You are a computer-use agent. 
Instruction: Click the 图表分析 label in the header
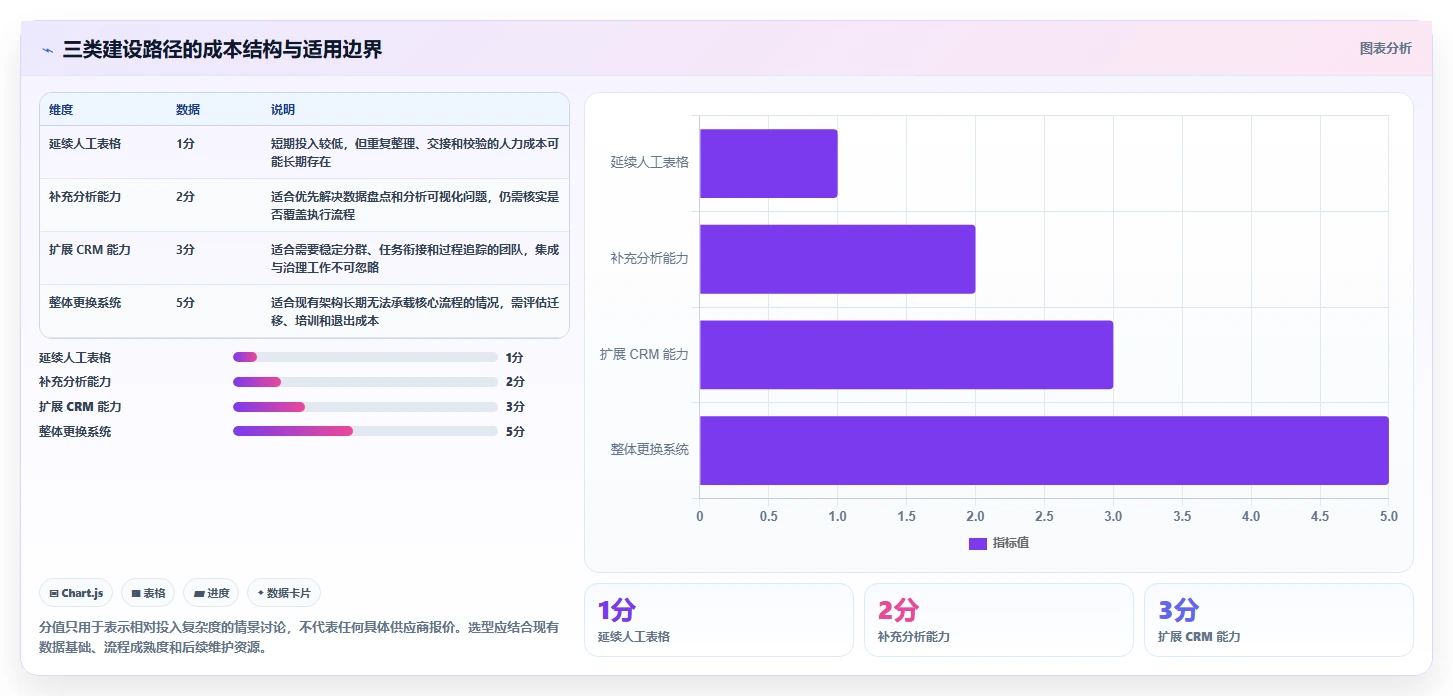click(x=1385, y=48)
